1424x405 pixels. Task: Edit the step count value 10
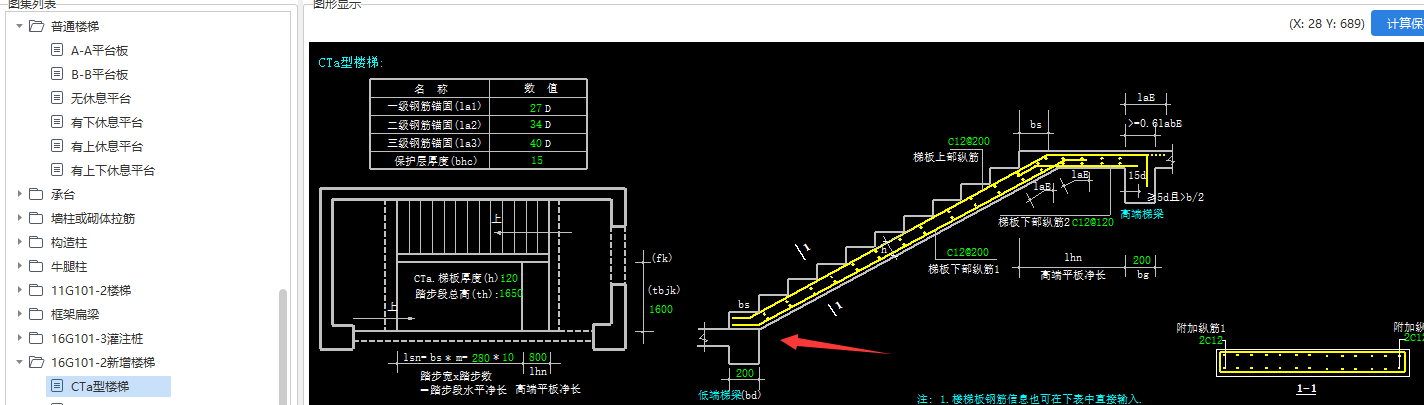tap(507, 358)
